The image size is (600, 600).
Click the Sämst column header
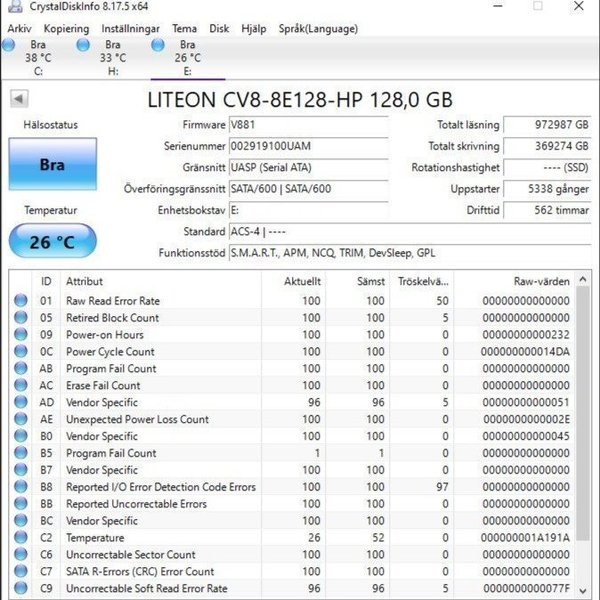click(357, 281)
